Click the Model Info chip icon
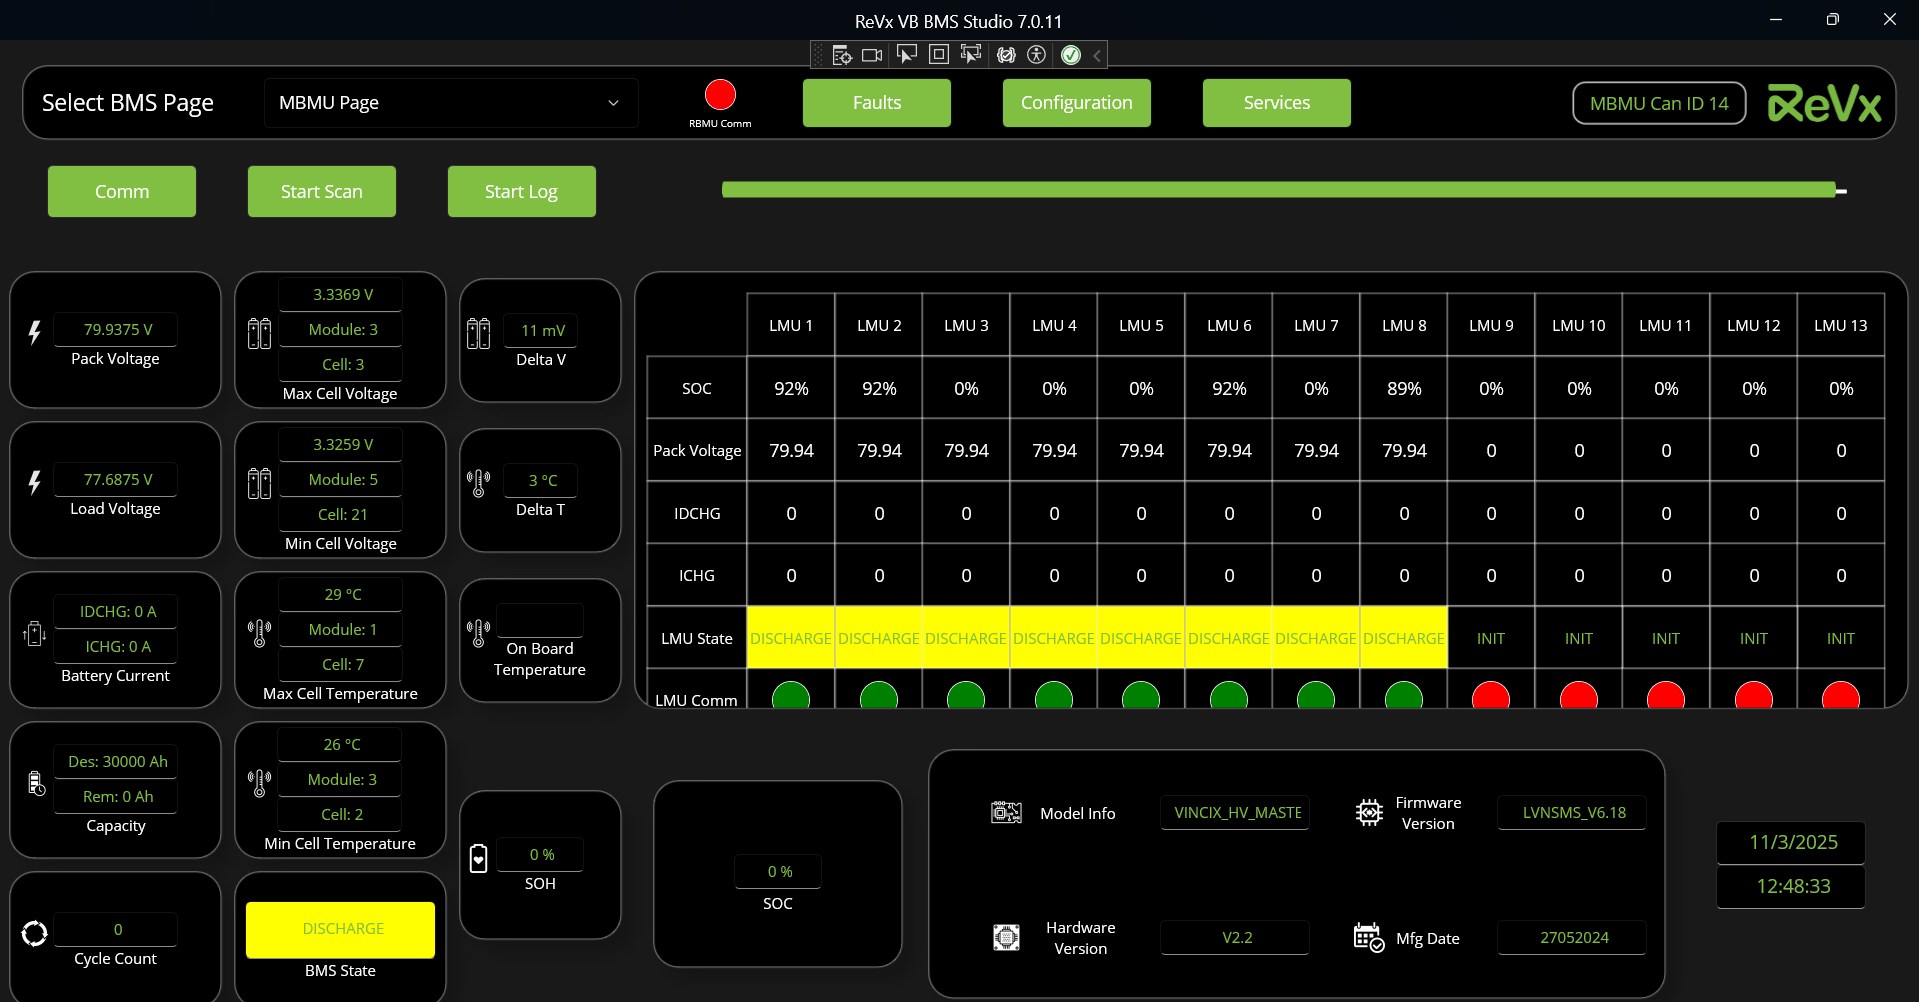Viewport: 1919px width, 1002px height. tap(1006, 812)
